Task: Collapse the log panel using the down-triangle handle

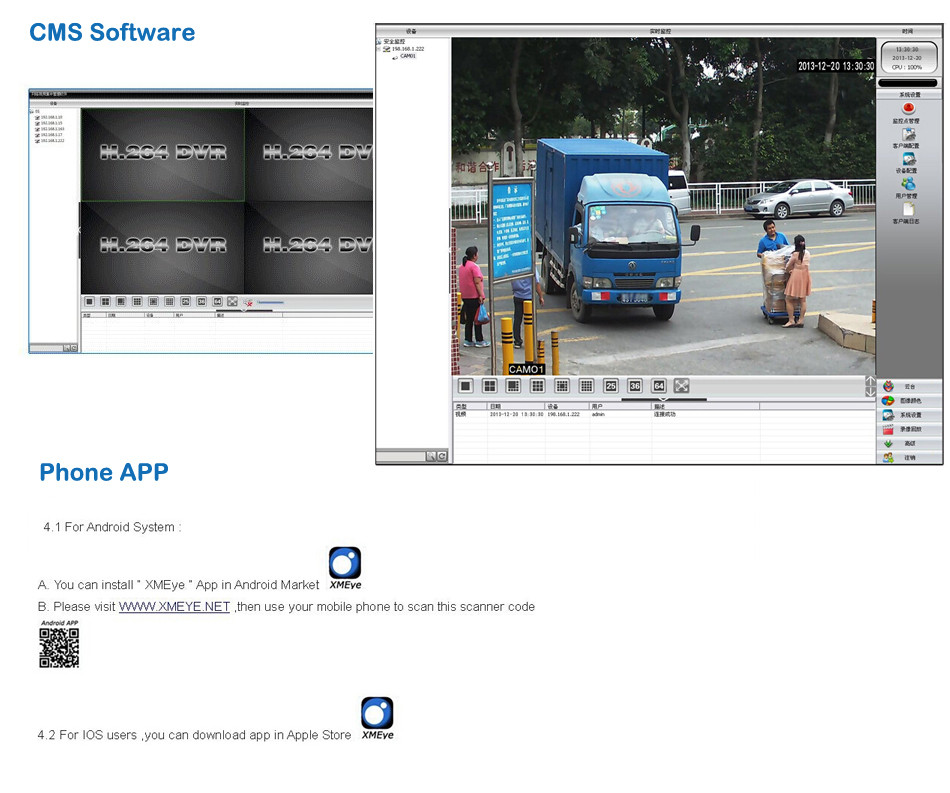Action: [664, 400]
